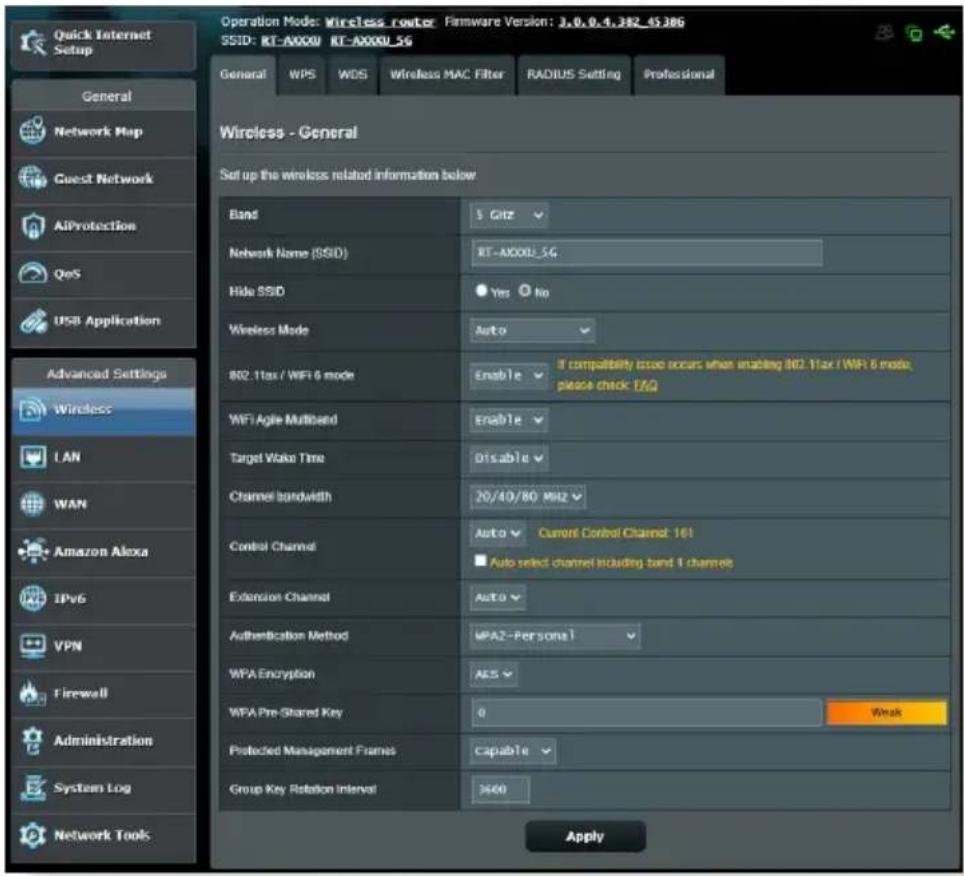
Task: Click the Network Map globe icon
Action: click(x=32, y=130)
